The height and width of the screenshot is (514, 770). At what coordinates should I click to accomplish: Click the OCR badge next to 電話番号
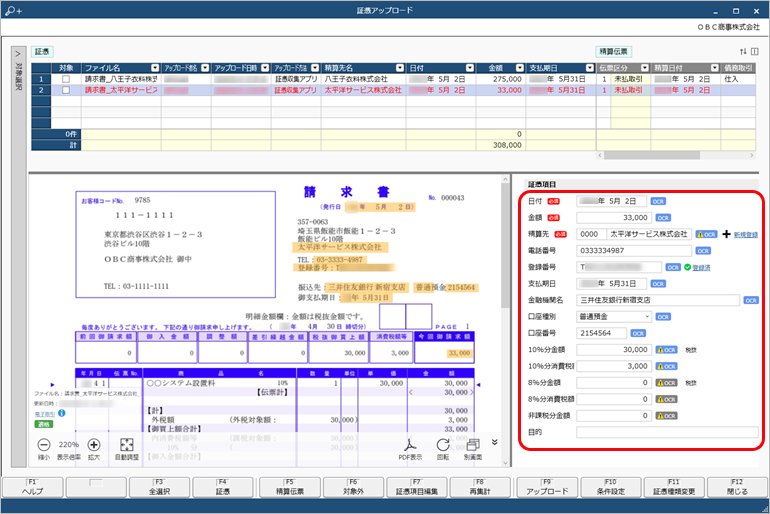click(703, 251)
